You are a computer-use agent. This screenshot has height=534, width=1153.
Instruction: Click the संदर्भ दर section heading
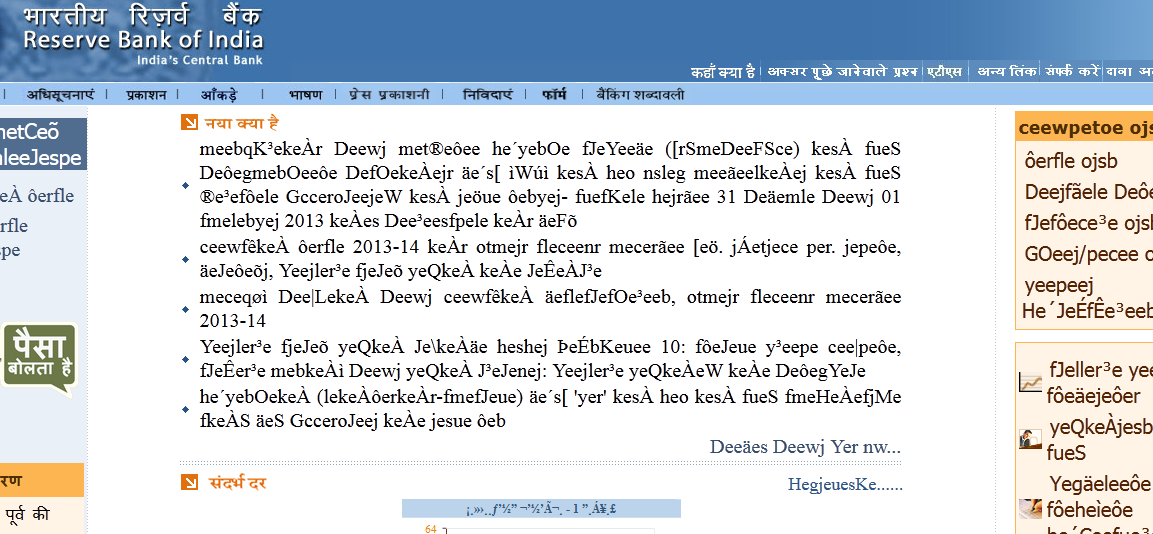[237, 483]
